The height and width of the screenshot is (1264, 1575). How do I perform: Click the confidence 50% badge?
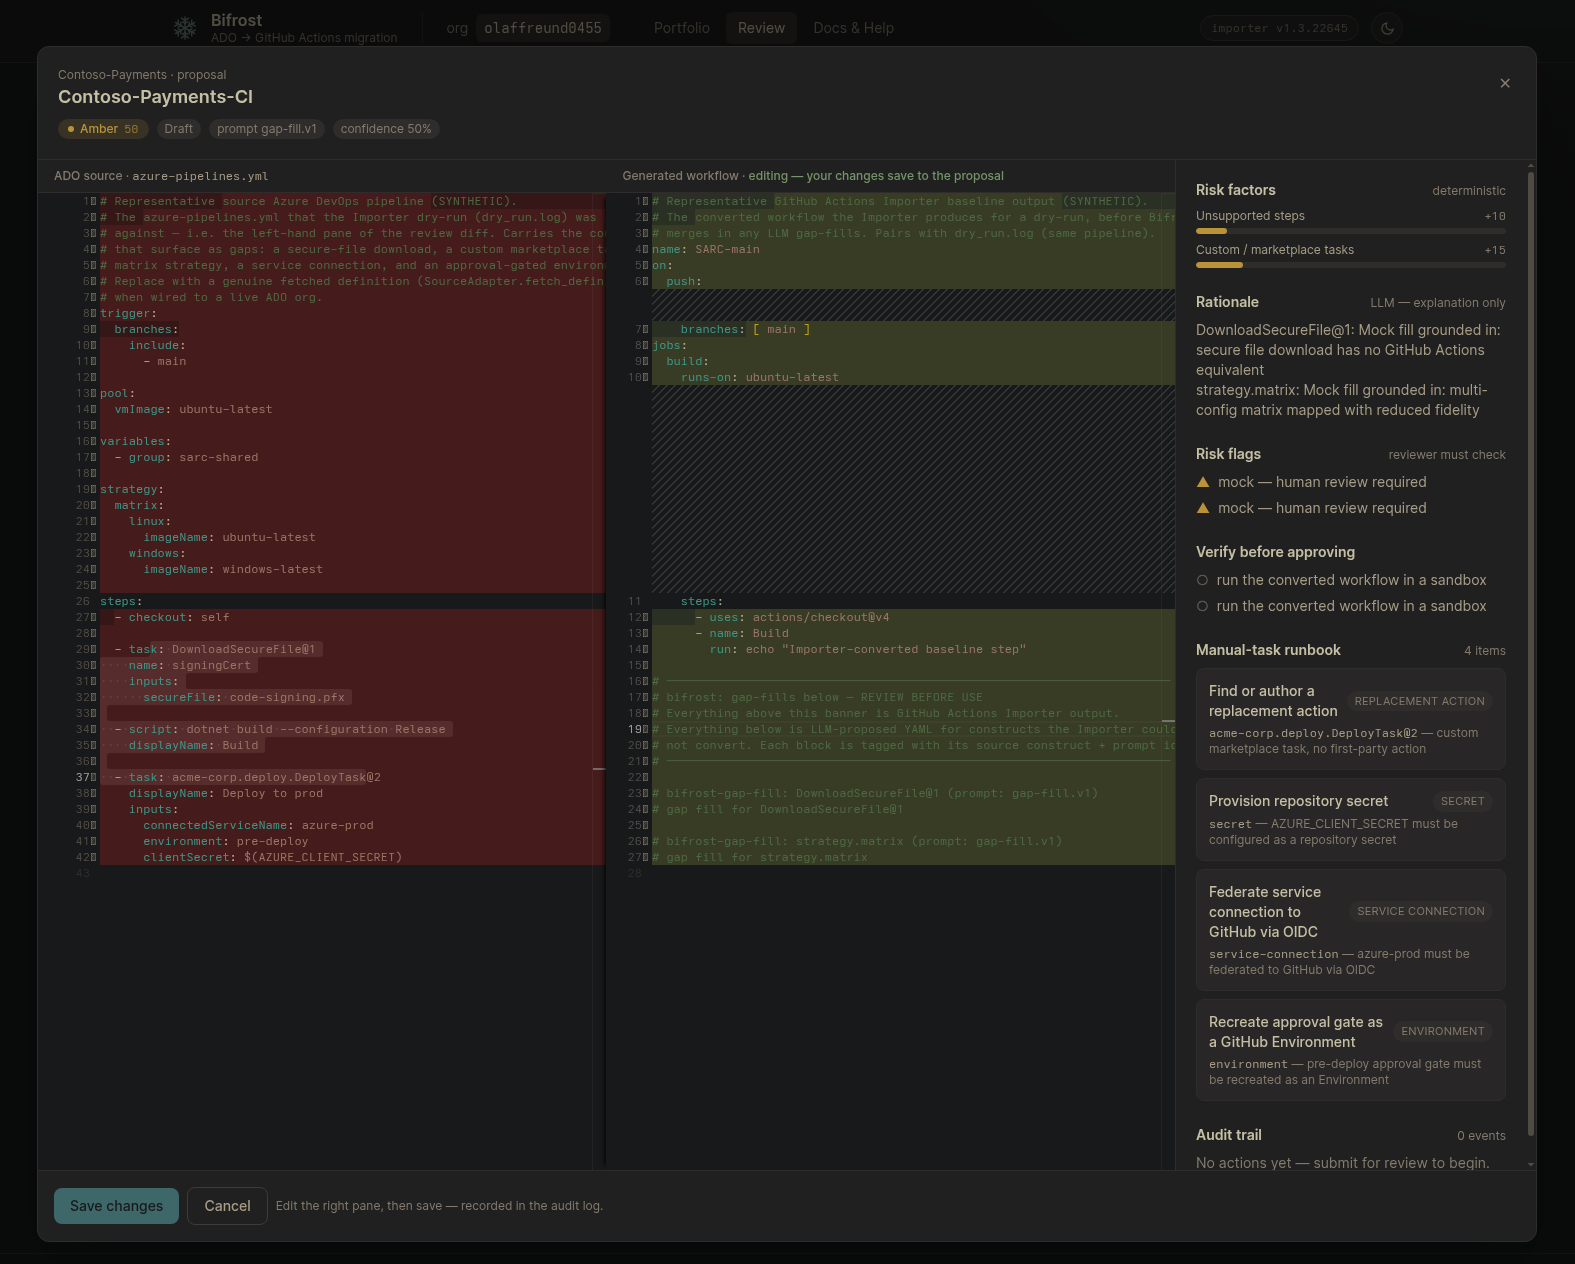386,129
